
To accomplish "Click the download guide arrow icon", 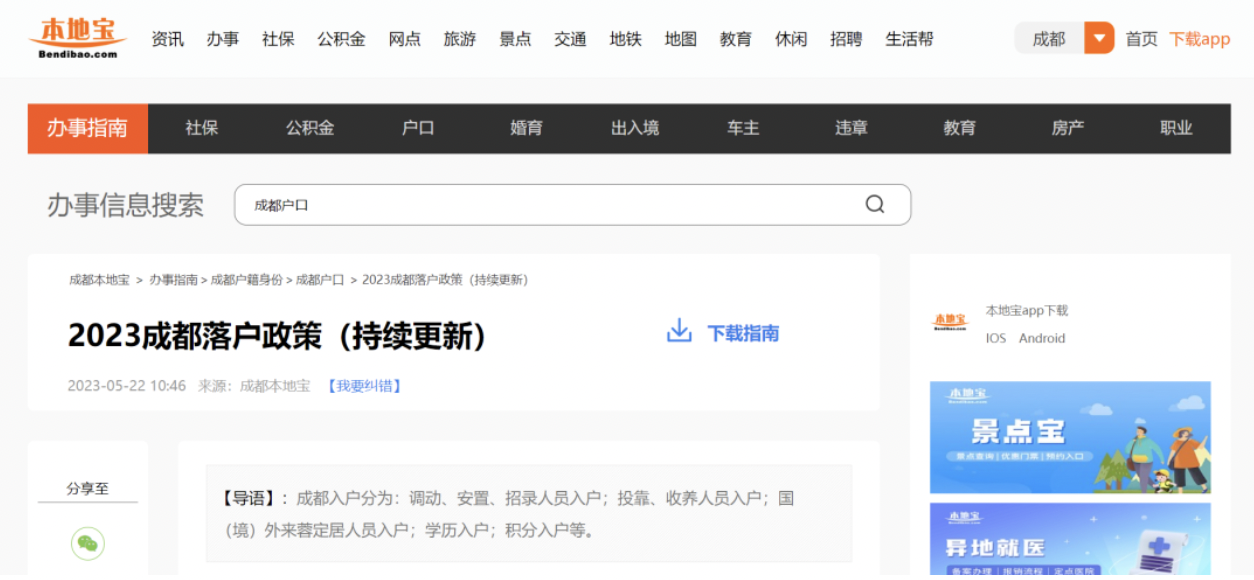I will coord(679,332).
